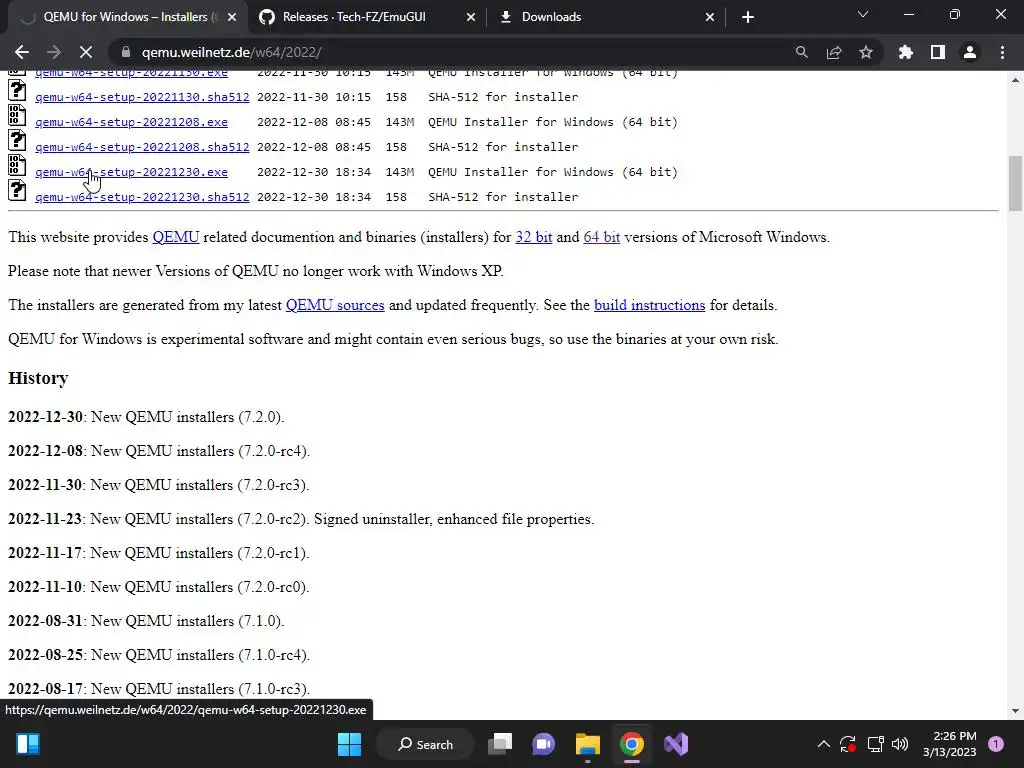1024x768 pixels.
Task: Click the 2022-12-30 history entry
Action: [146, 417]
